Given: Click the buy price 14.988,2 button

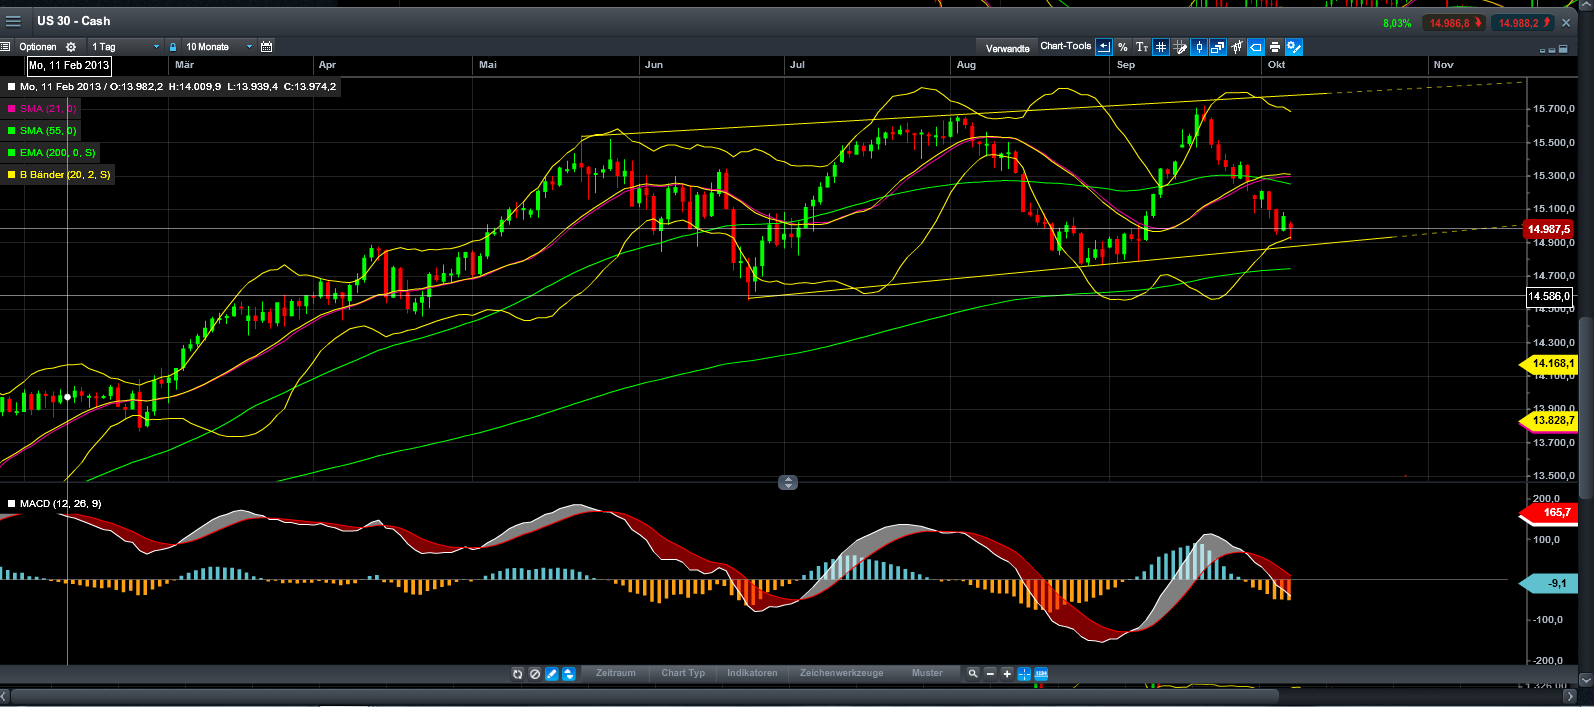Looking at the screenshot, I should point(1523,23).
